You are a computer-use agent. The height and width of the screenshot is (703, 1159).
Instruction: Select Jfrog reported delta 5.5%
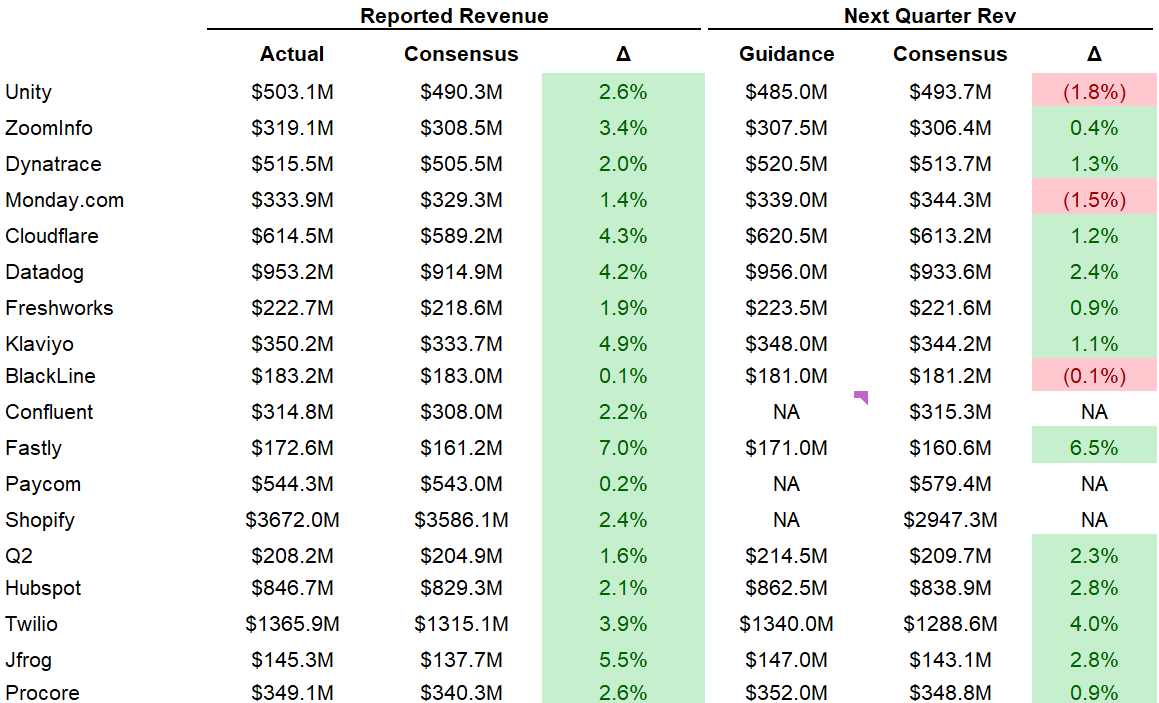coord(623,661)
